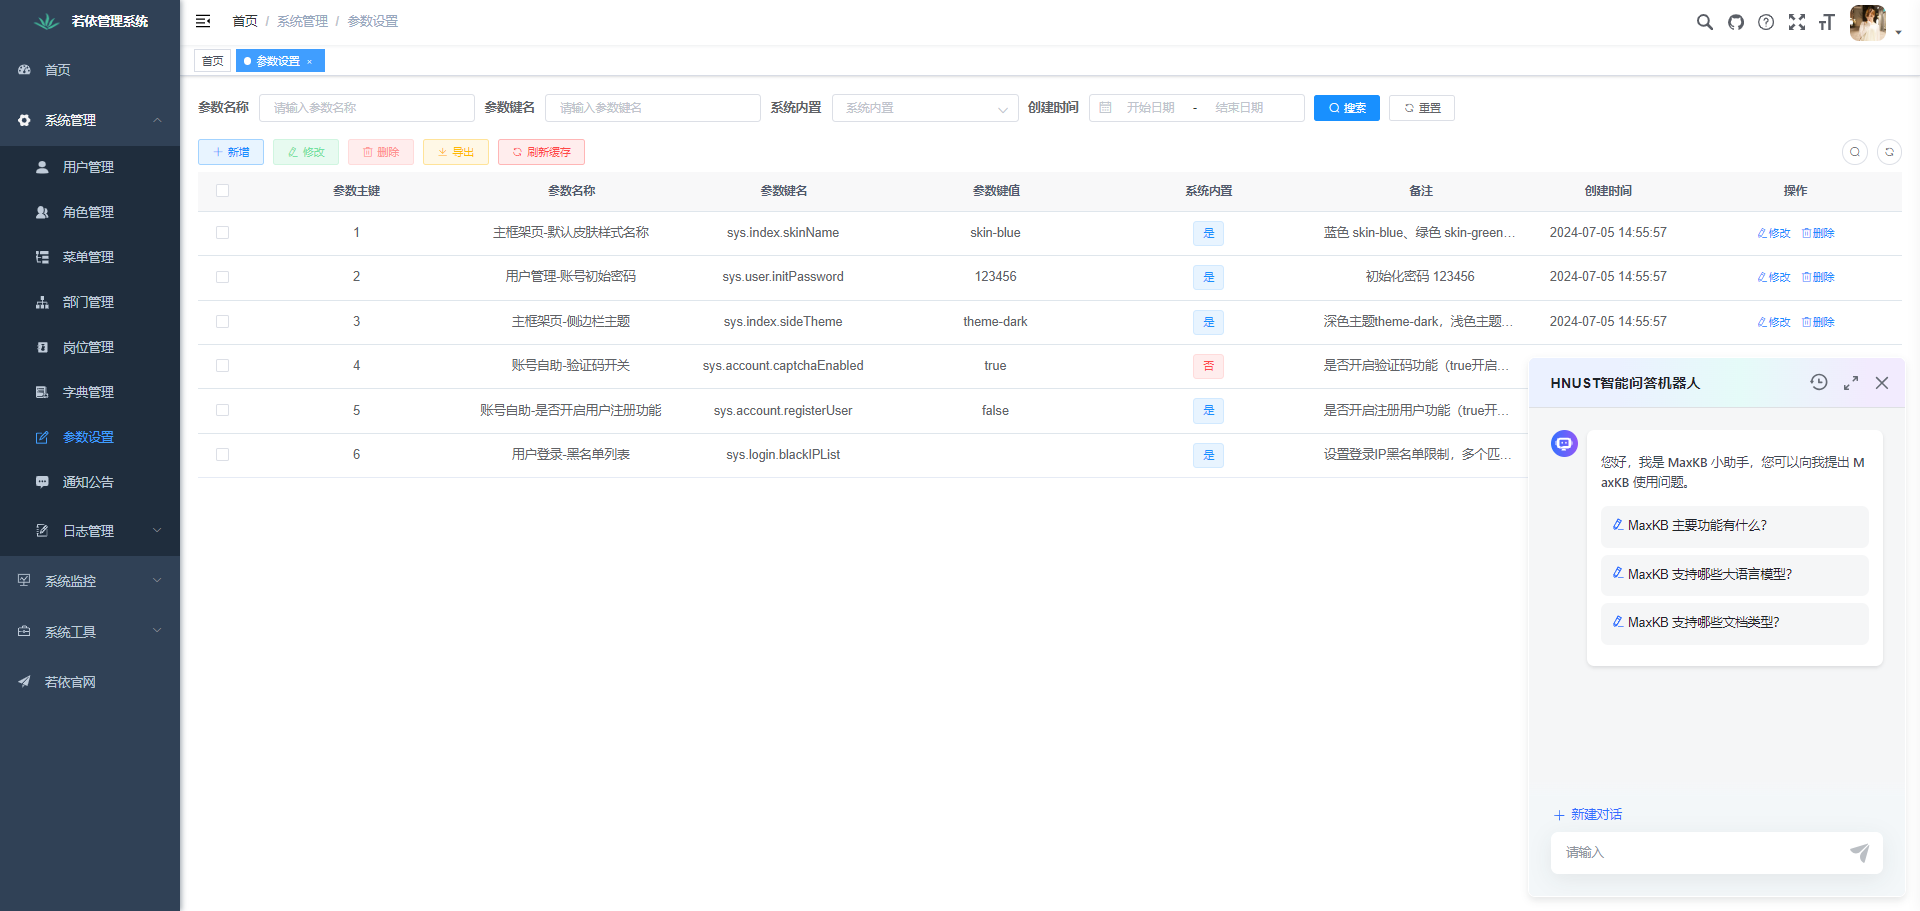
Task: Open the 系统内置 dropdown filter
Action: (924, 108)
